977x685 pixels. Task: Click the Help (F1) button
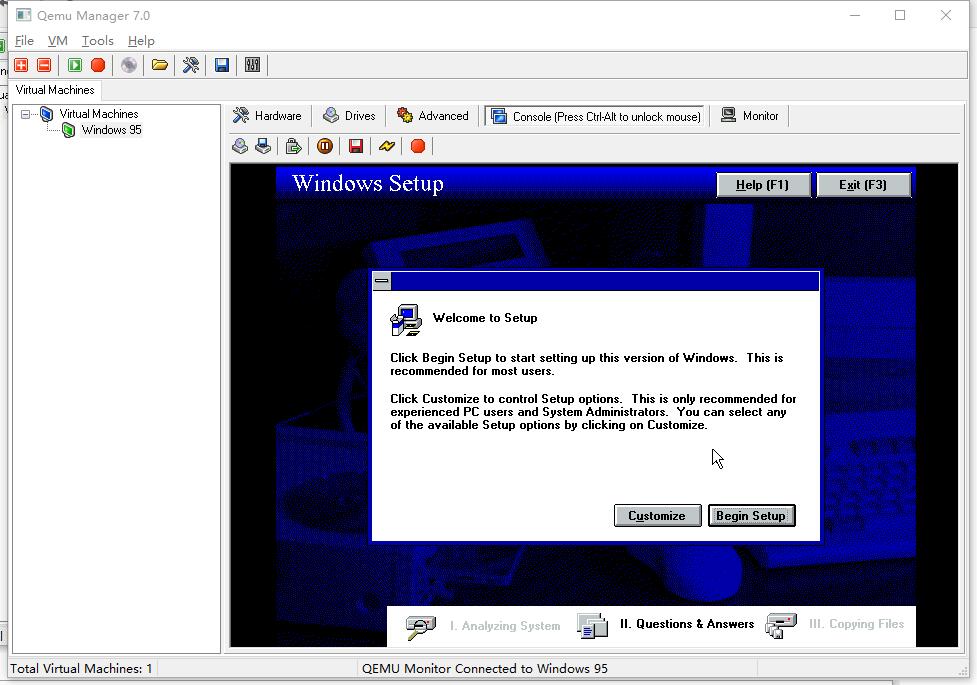(x=763, y=184)
